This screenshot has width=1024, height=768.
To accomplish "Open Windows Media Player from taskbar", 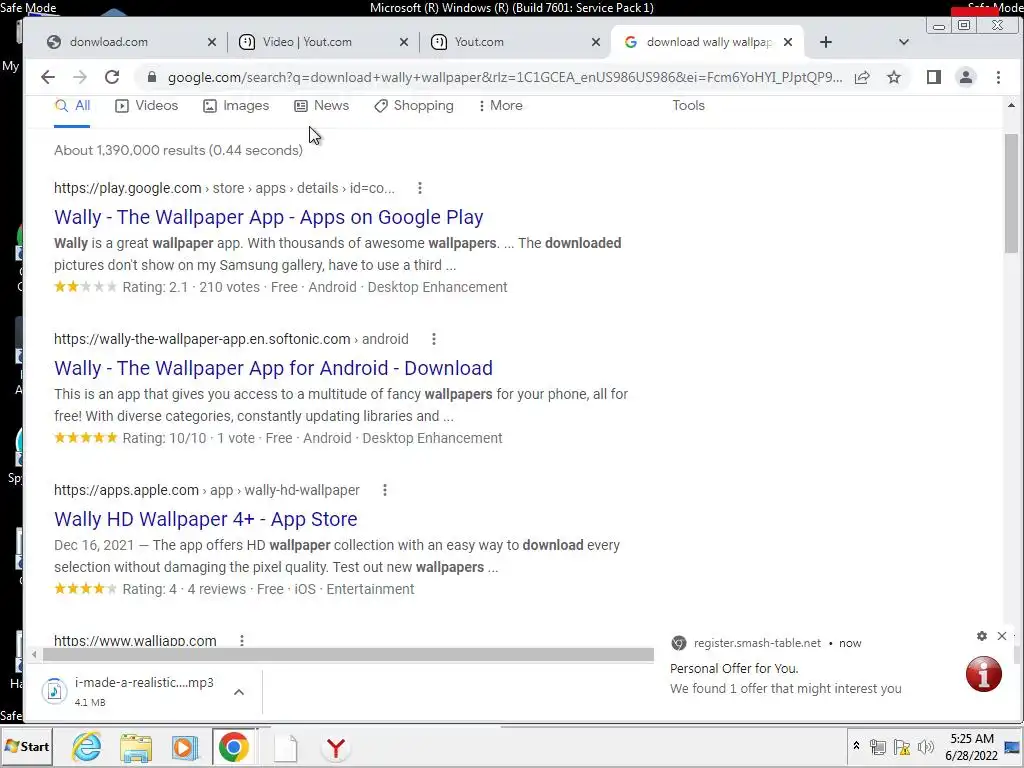I will 185,747.
